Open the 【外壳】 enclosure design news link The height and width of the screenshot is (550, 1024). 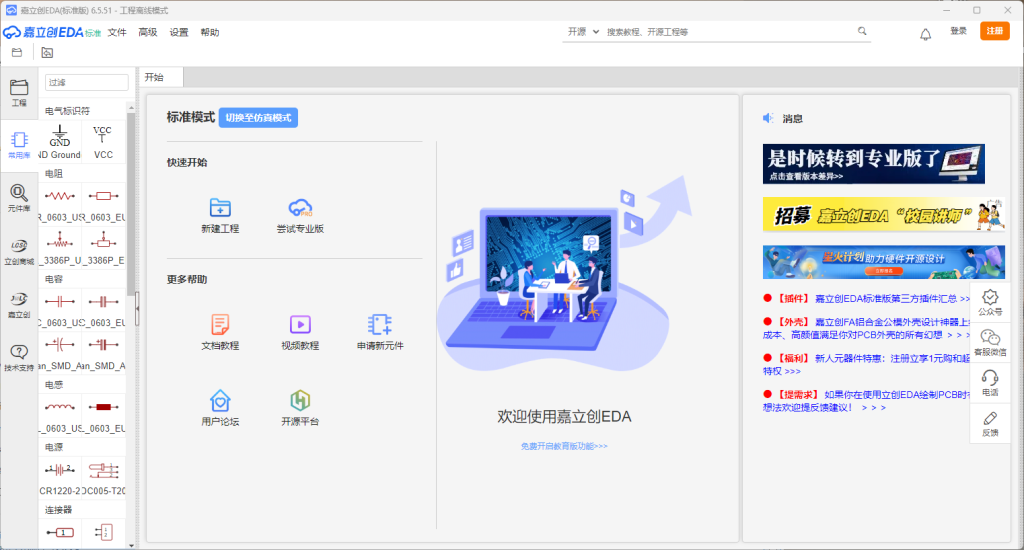867,329
